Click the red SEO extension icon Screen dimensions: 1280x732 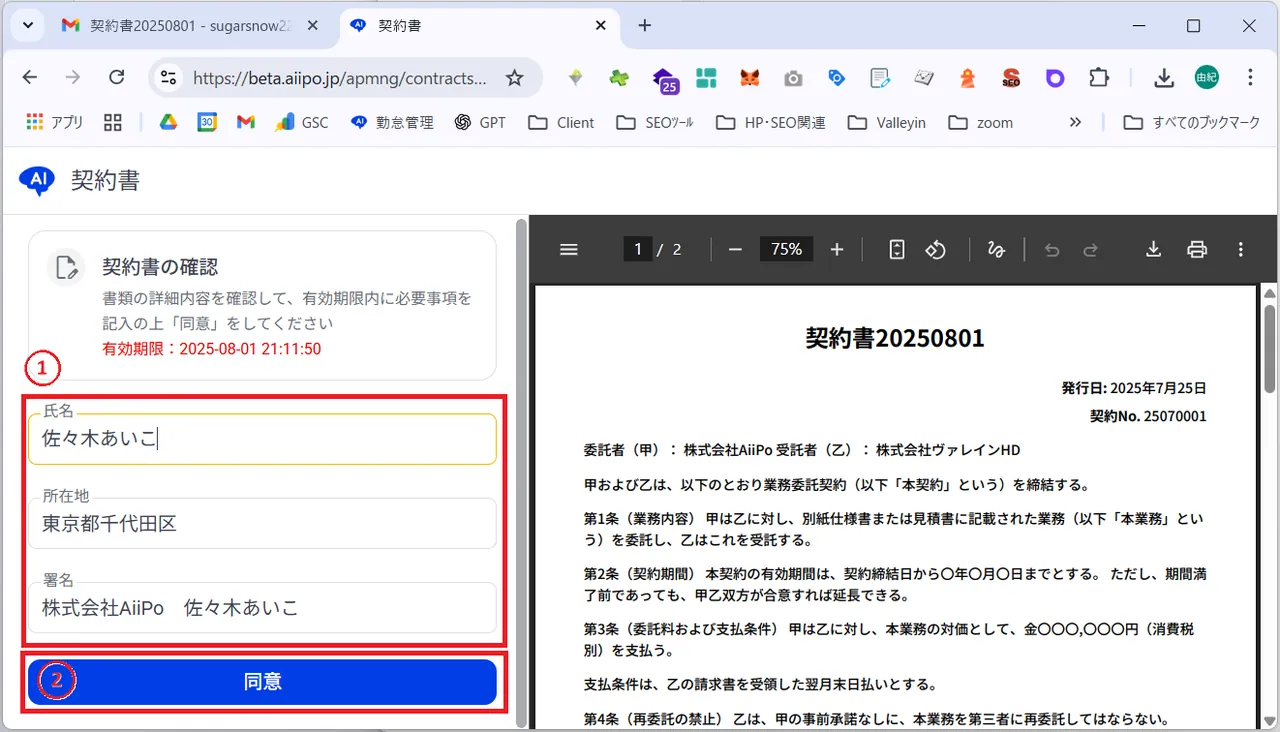(x=1011, y=78)
